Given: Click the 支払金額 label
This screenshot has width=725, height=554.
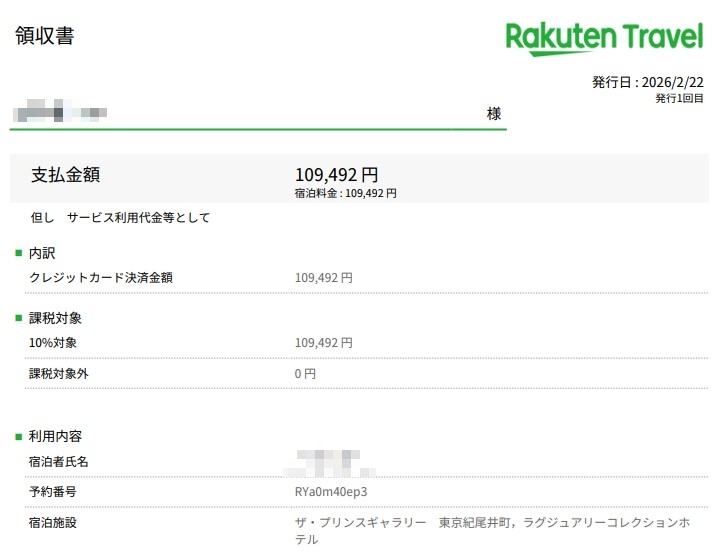Looking at the screenshot, I should (66, 174).
